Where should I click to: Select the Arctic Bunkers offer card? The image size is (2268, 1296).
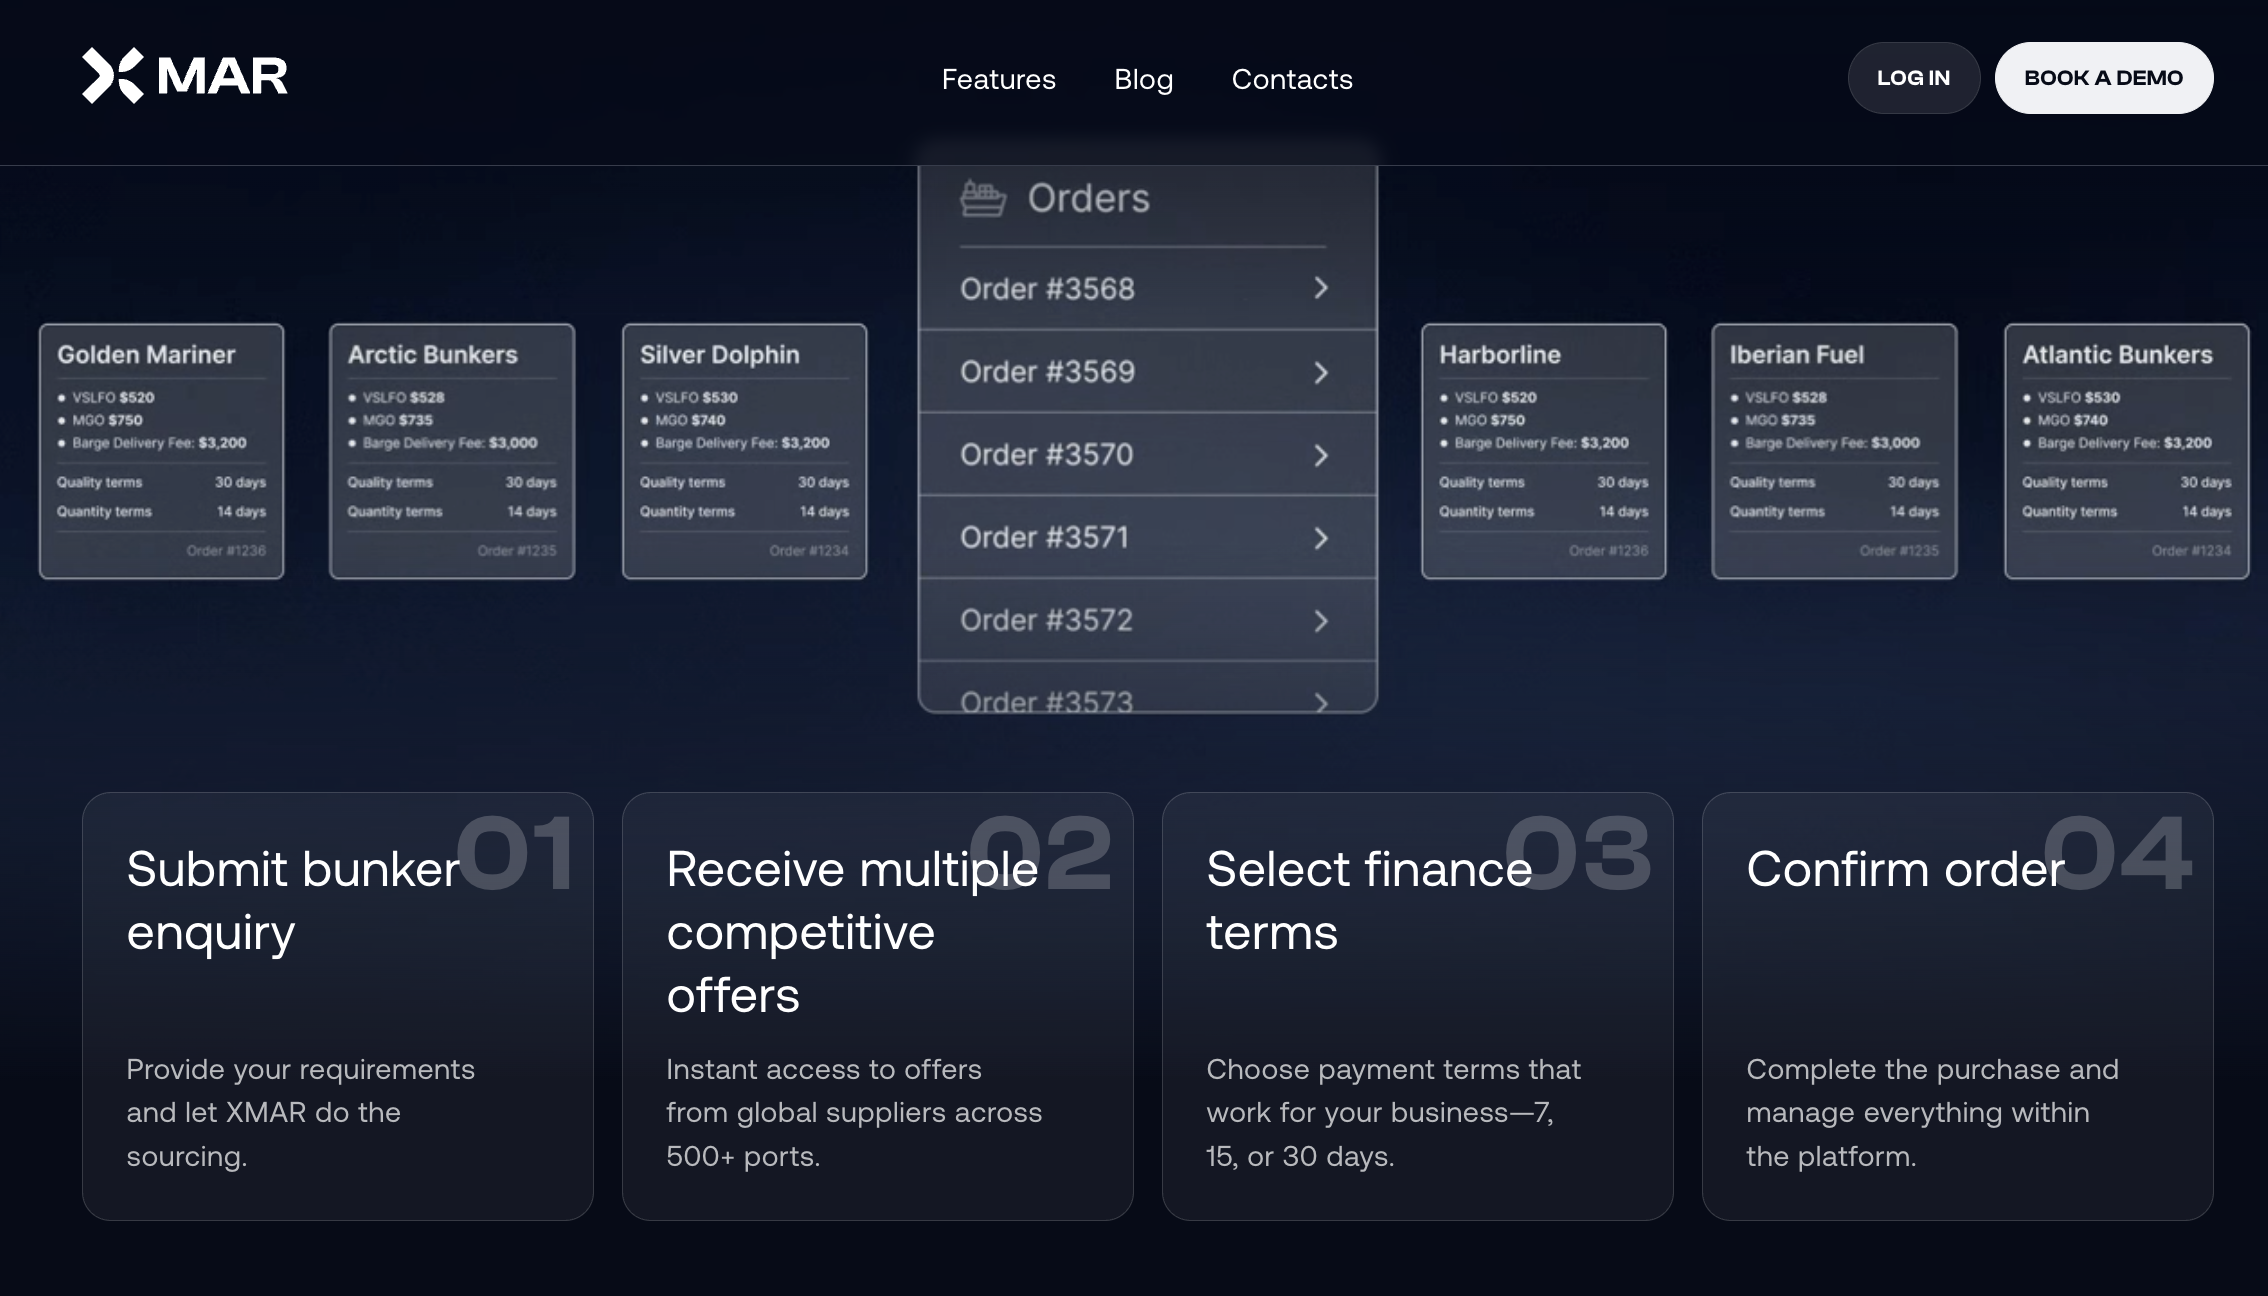click(x=452, y=451)
